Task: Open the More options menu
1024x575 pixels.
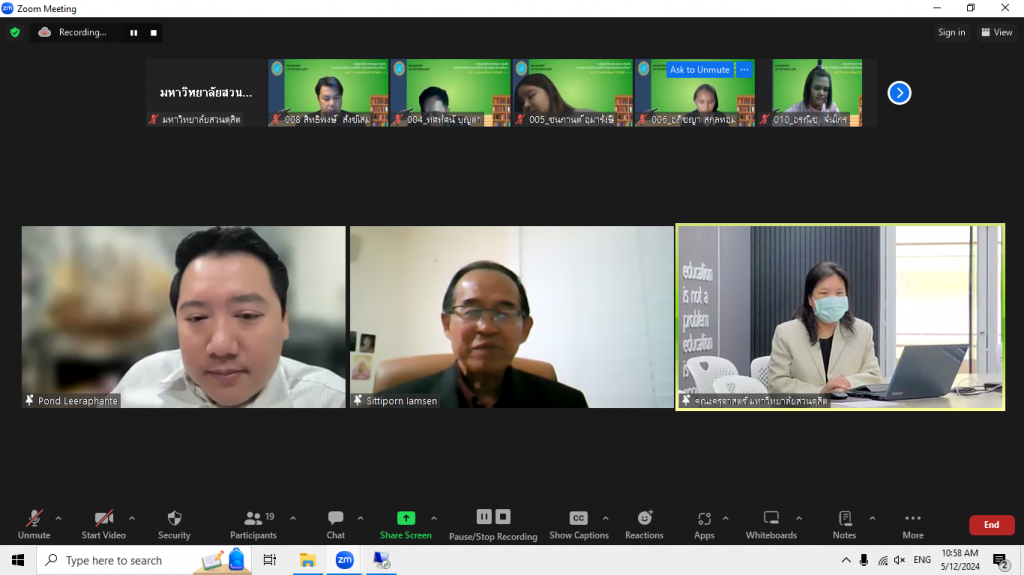Action: point(912,523)
